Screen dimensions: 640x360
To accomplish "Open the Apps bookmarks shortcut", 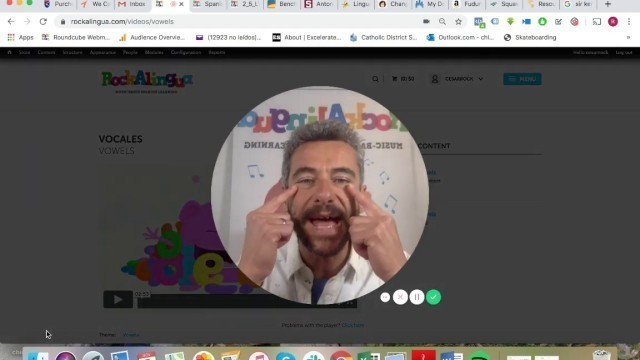I will (20, 38).
